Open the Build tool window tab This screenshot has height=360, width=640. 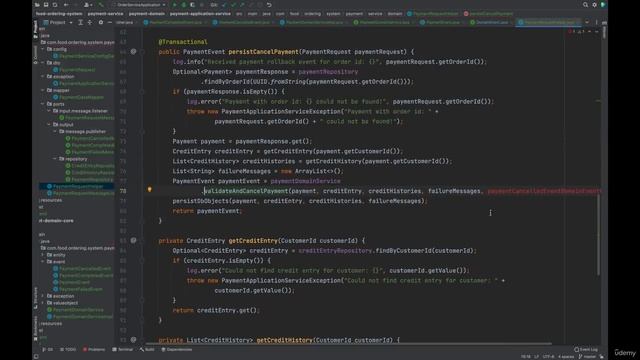tap(147, 349)
